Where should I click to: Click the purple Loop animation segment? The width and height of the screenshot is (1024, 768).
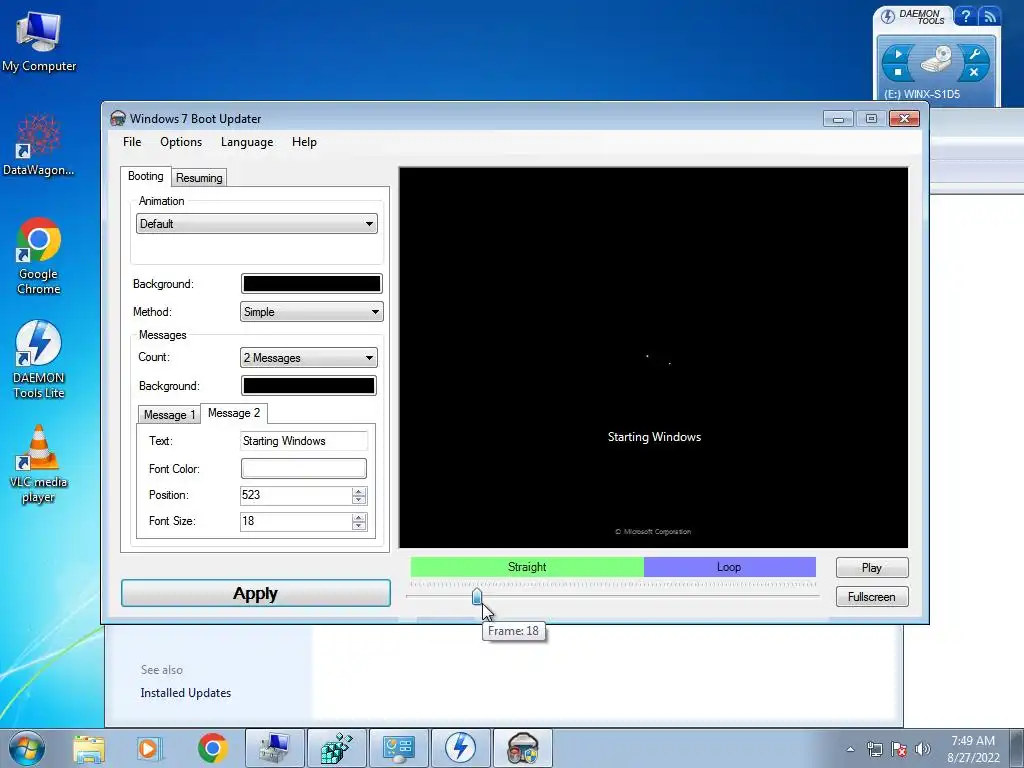pos(729,567)
